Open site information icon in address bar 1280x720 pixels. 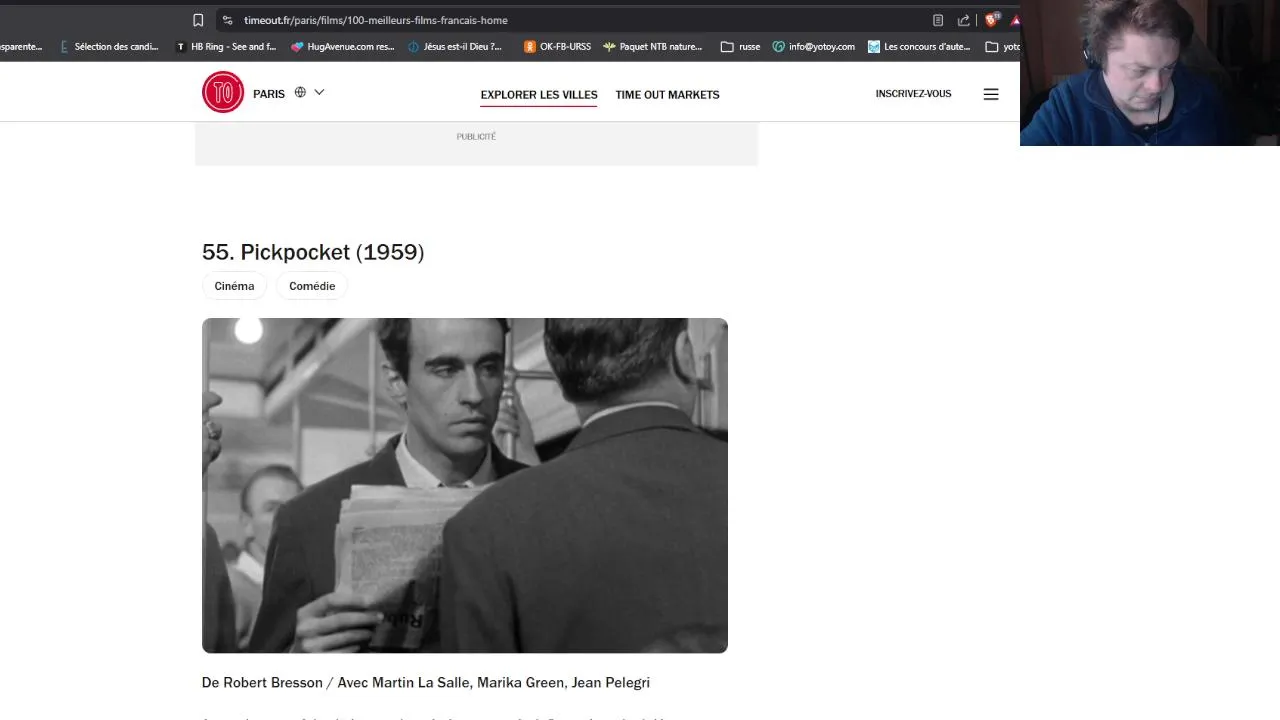[228, 20]
